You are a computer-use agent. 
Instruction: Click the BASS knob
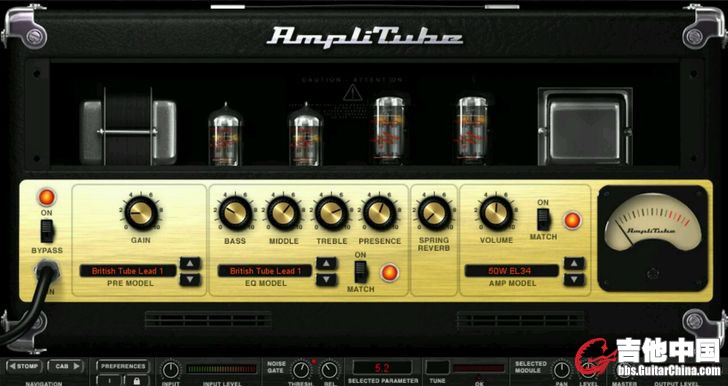point(235,214)
